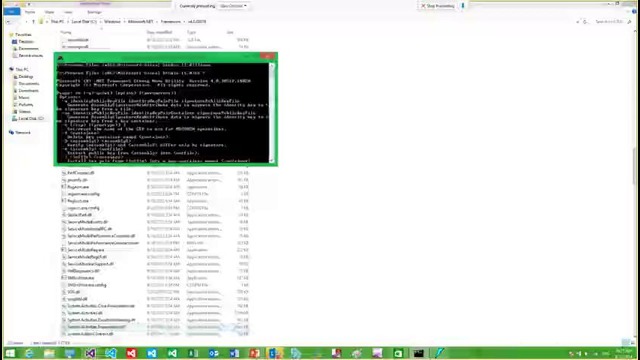
Task: Open the Currently presenting dropdown
Action: pos(233,6)
